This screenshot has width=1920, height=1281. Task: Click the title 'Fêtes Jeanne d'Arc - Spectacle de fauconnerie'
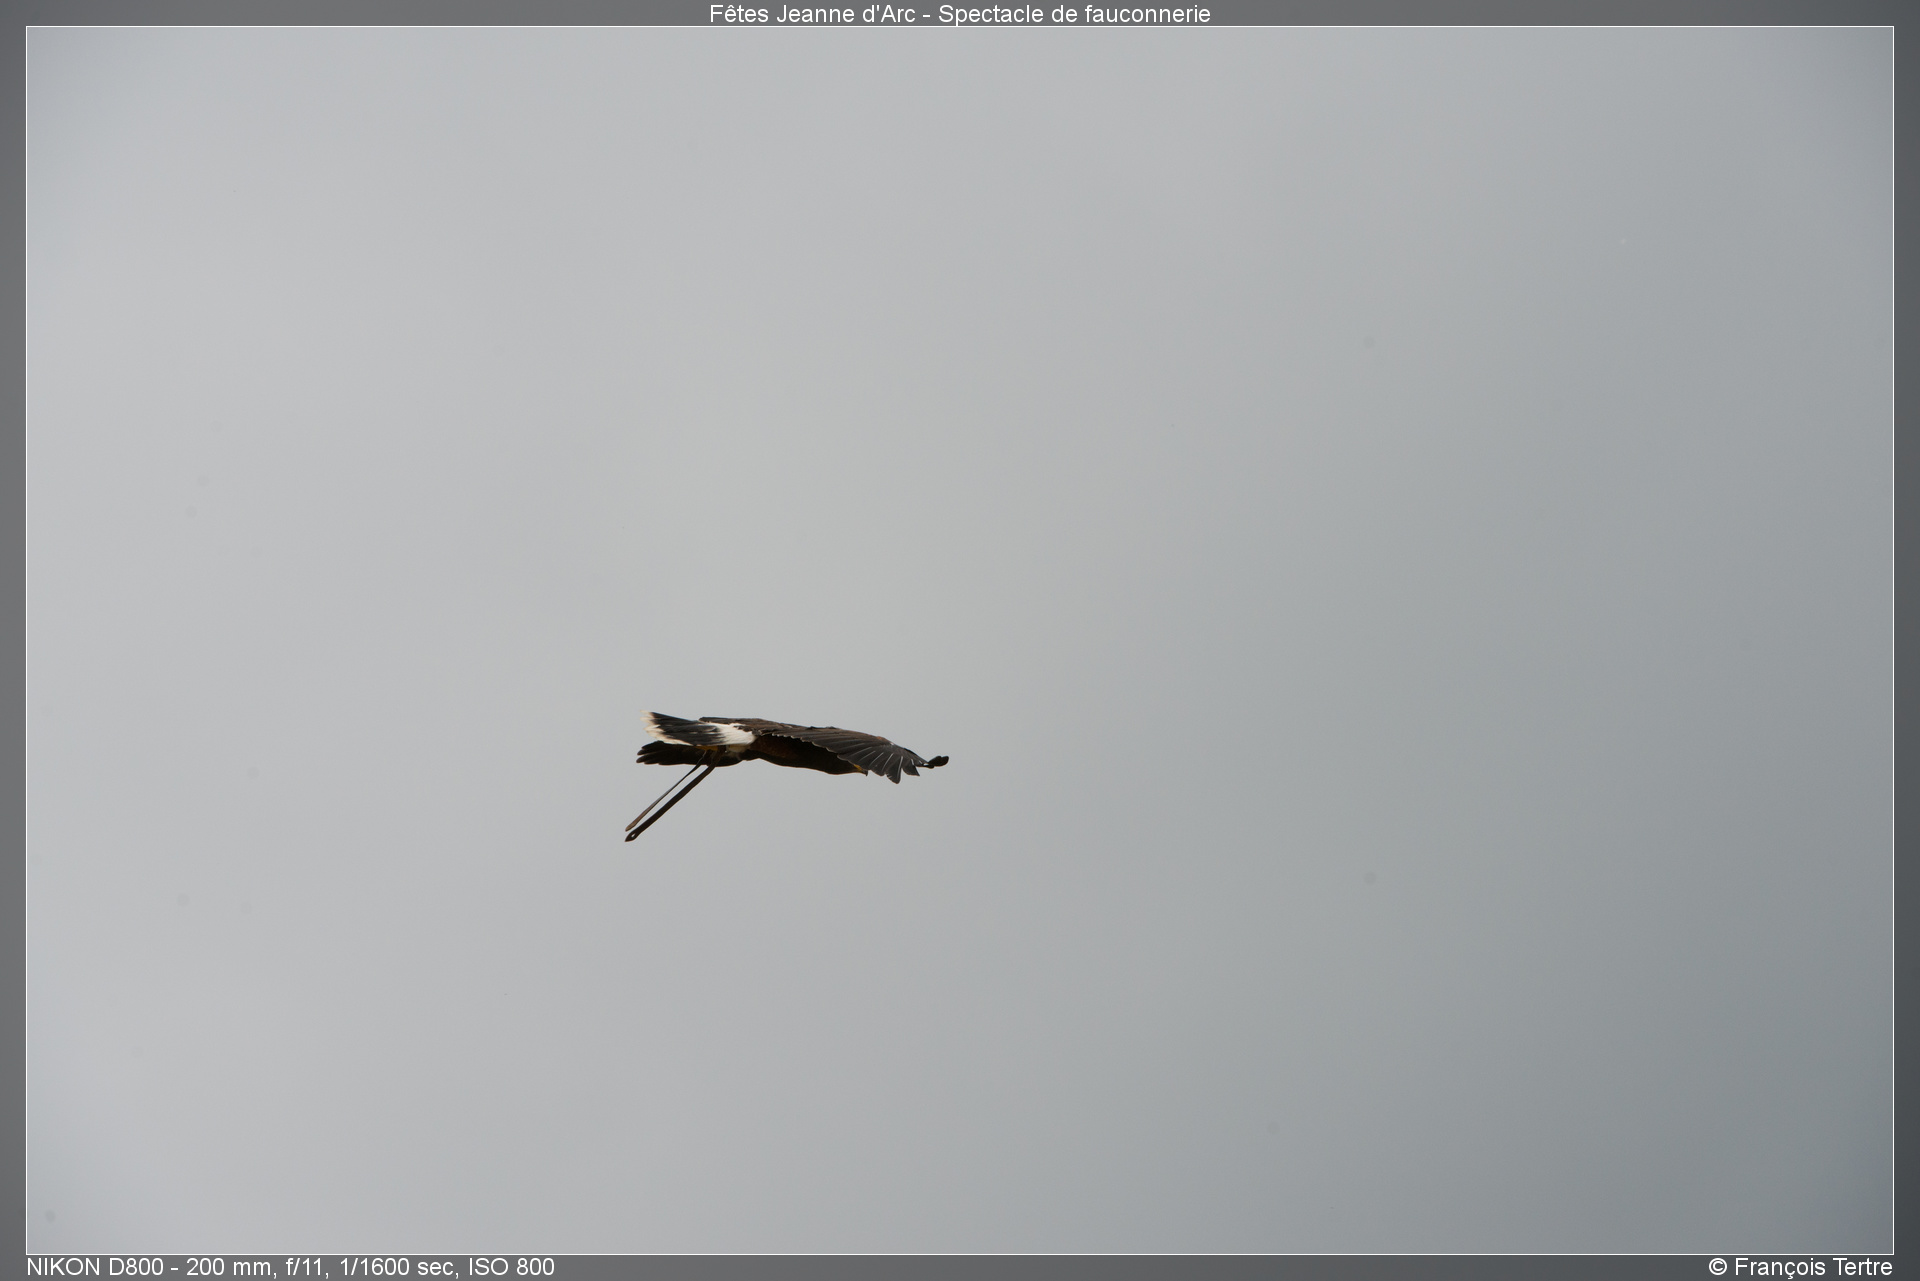[x=959, y=14]
